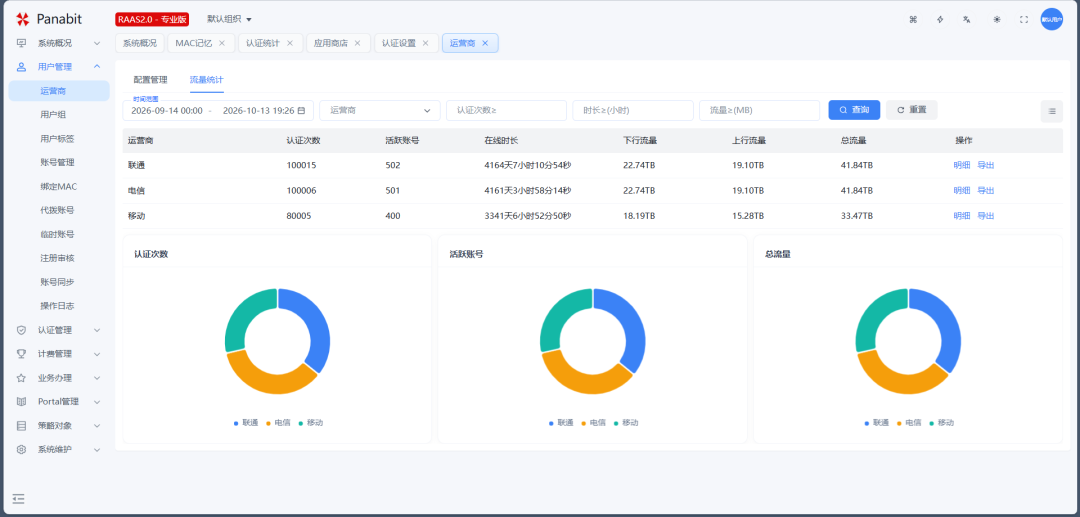Switch to the 认证设置 page tab
The width and height of the screenshot is (1080, 517).
[399, 43]
